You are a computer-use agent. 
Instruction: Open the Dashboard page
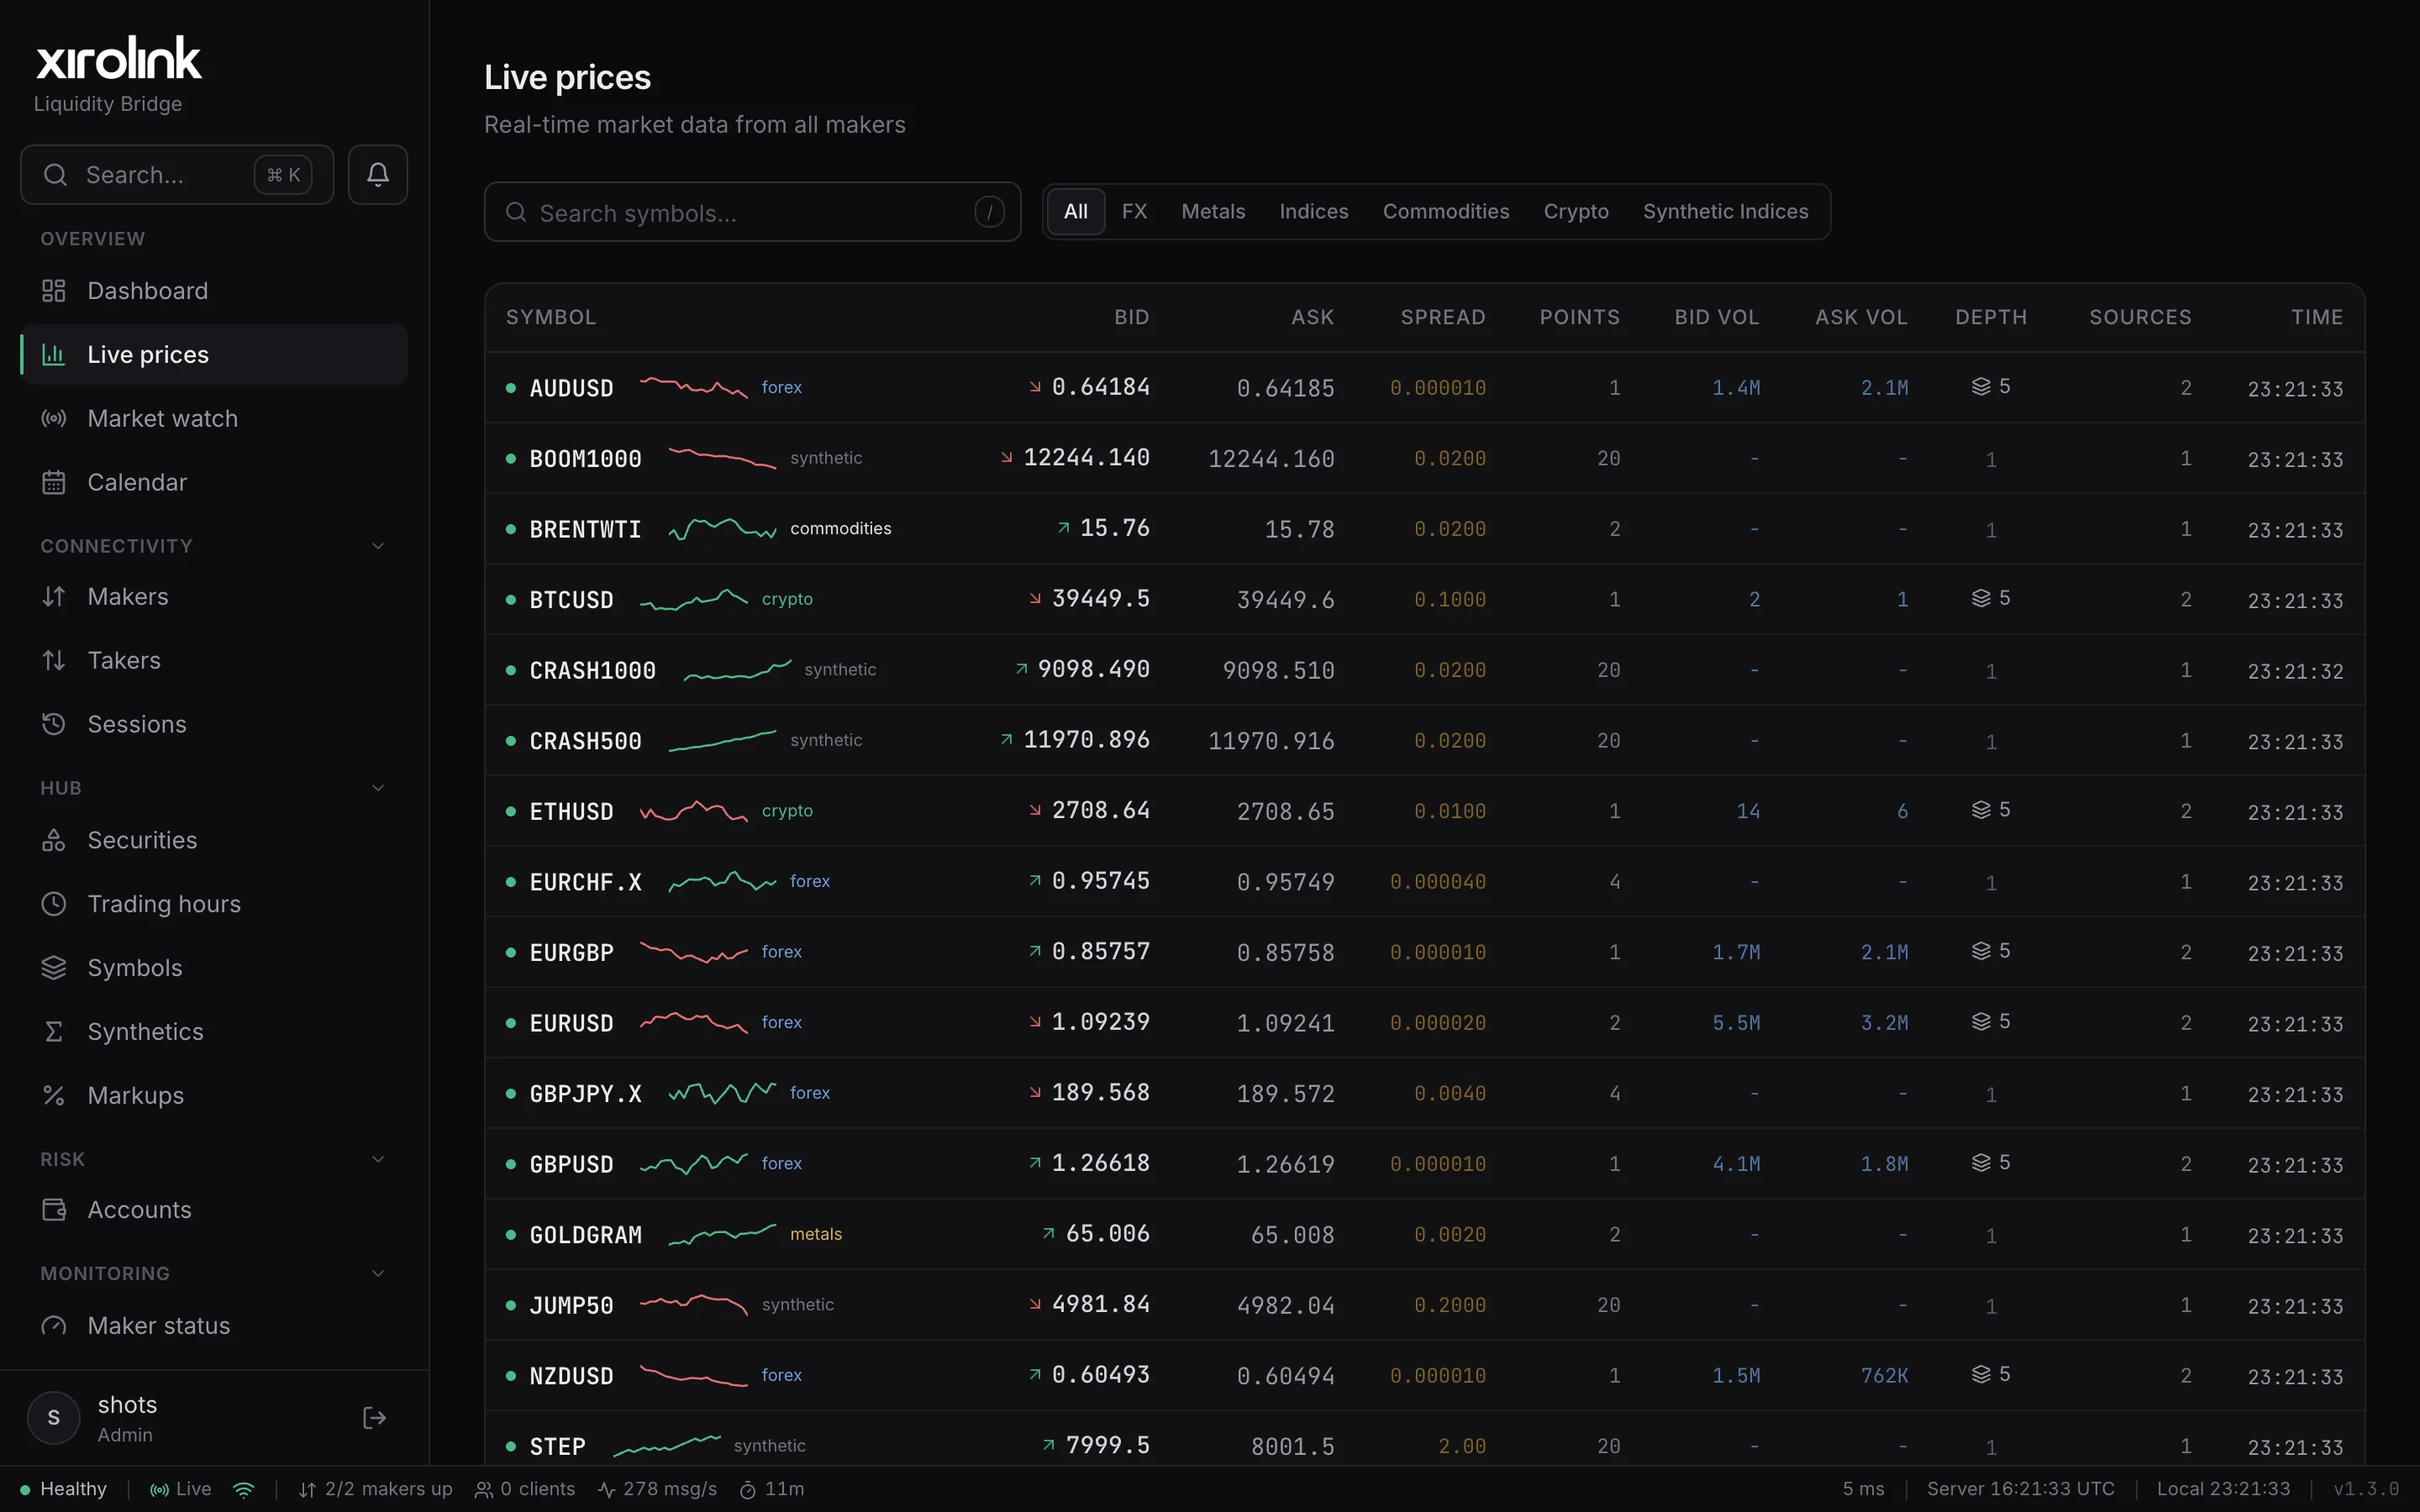click(214, 291)
